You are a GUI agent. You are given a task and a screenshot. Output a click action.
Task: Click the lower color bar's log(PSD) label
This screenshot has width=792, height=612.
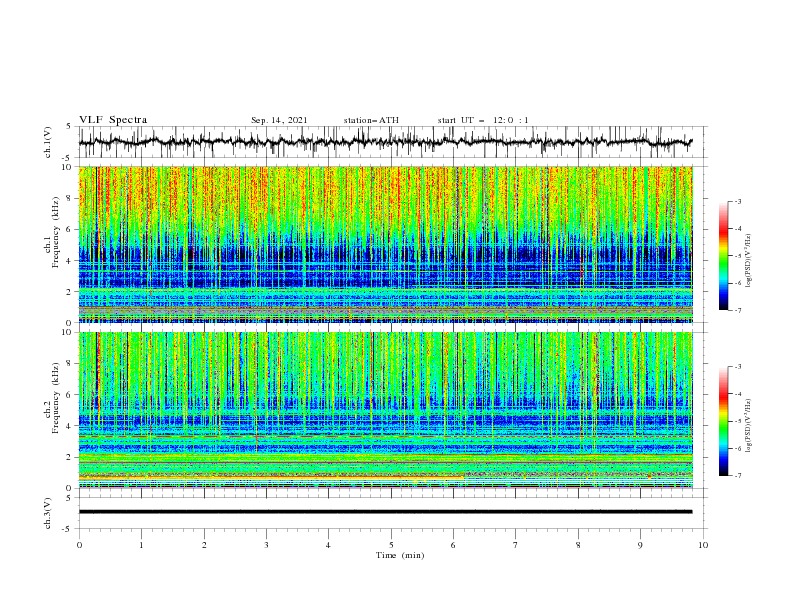coord(748,425)
